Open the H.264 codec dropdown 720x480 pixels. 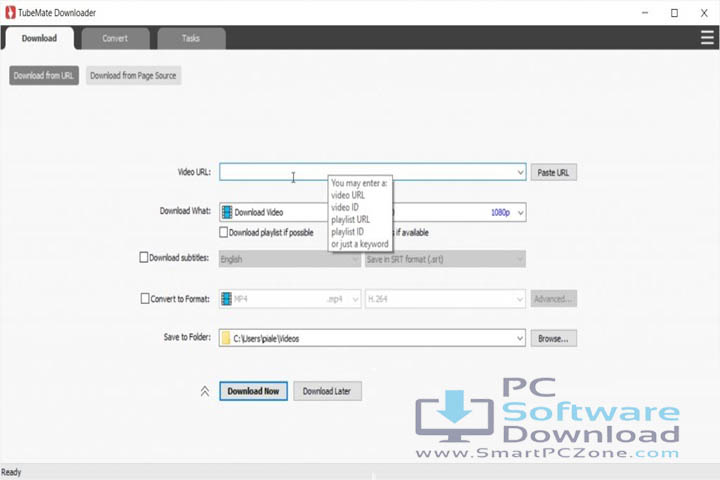click(x=520, y=299)
